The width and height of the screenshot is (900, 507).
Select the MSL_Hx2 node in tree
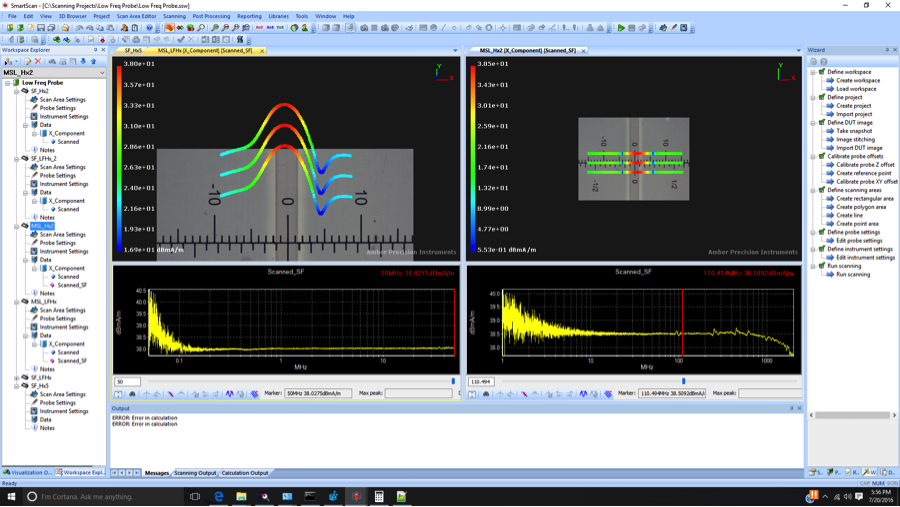(42, 226)
